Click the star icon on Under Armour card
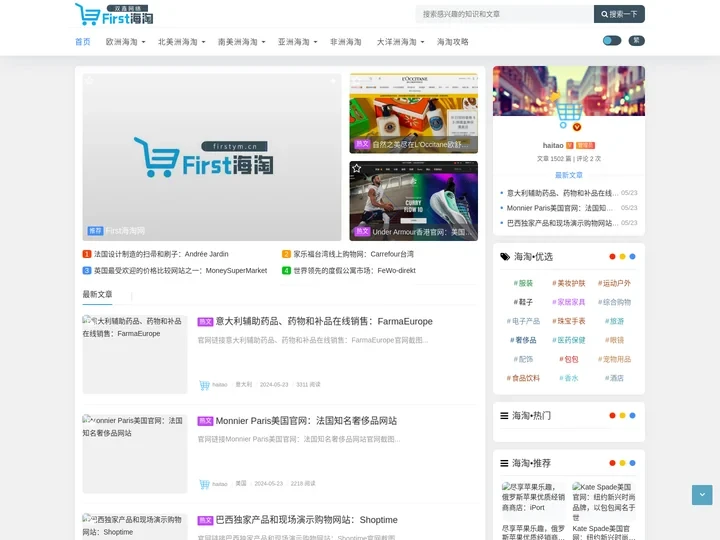Viewport: 720px width, 540px height. tap(356, 169)
